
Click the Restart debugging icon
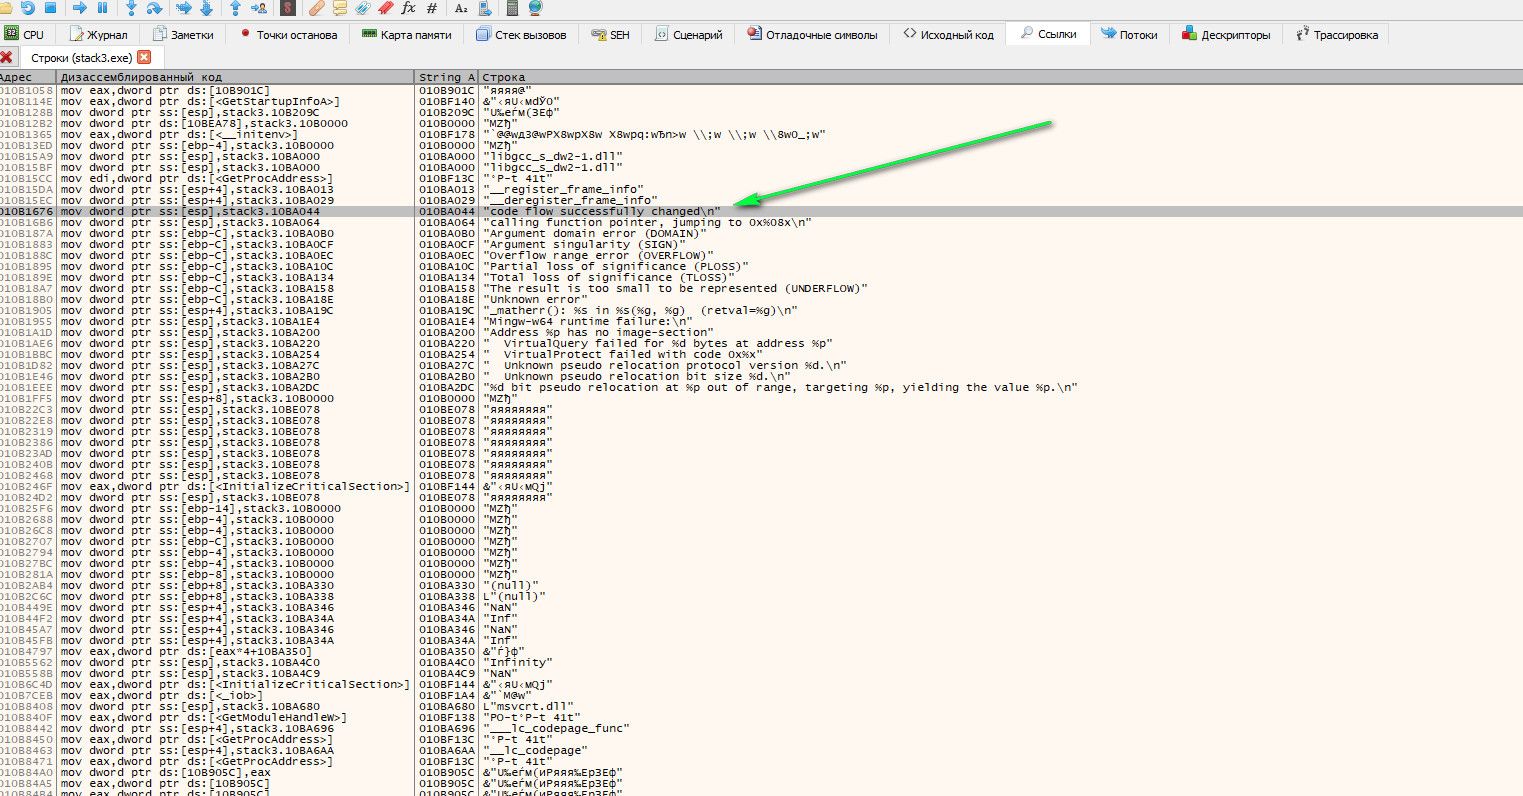tap(27, 8)
